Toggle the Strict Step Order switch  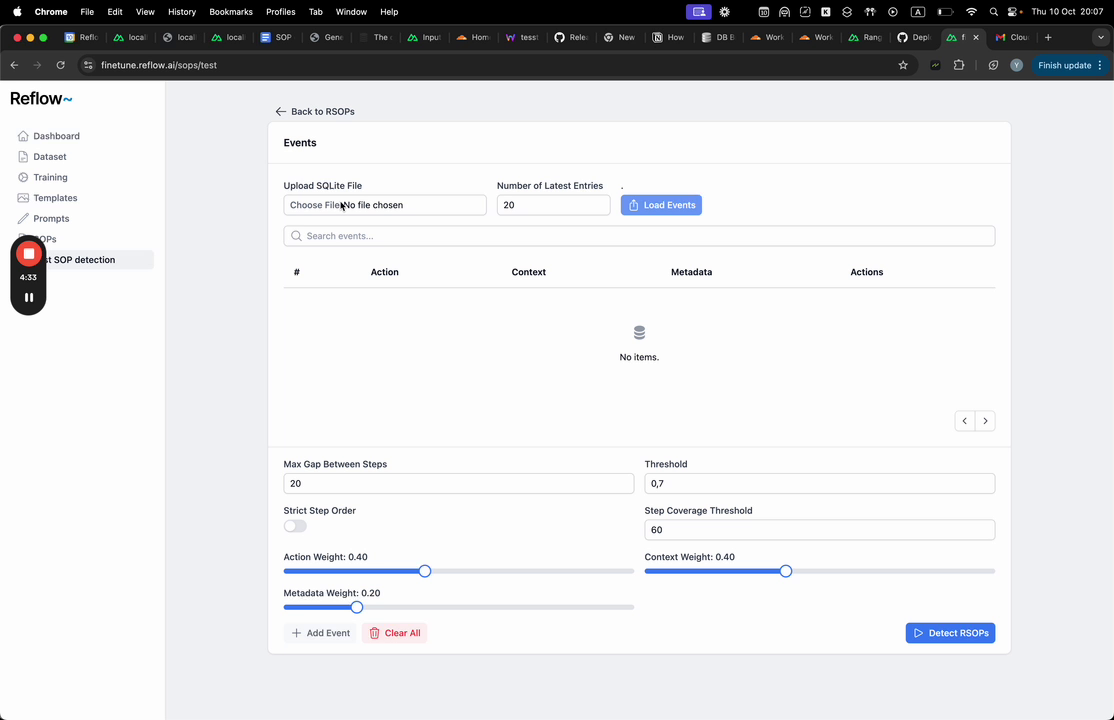tap(295, 526)
